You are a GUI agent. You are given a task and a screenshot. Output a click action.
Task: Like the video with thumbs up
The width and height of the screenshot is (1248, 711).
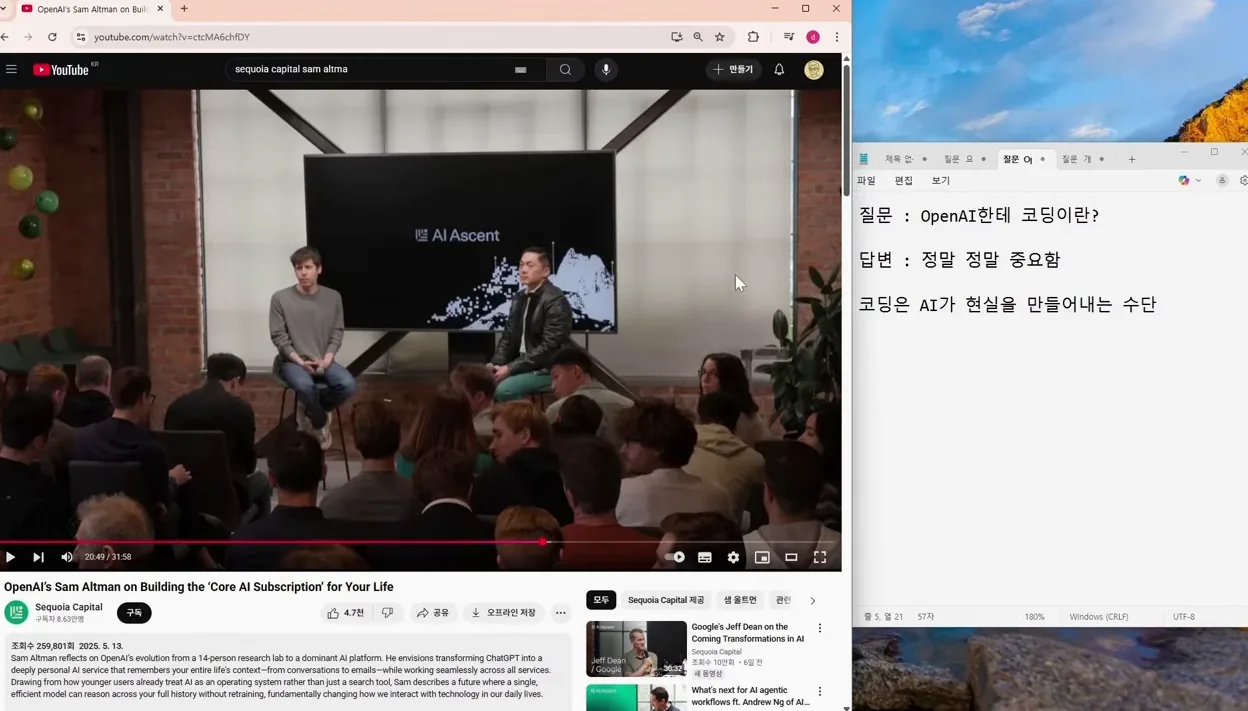pyautogui.click(x=346, y=612)
